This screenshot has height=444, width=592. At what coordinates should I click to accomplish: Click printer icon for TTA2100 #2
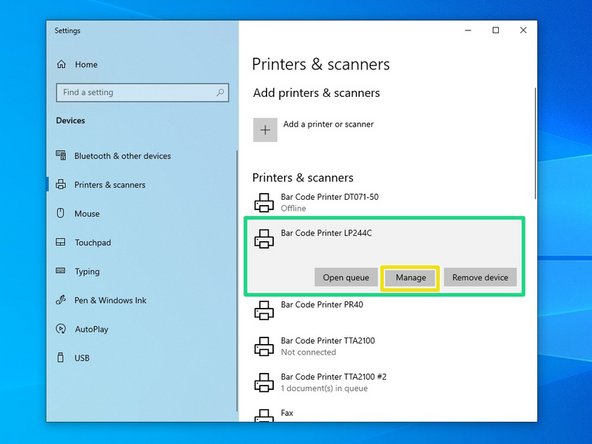[x=264, y=382]
